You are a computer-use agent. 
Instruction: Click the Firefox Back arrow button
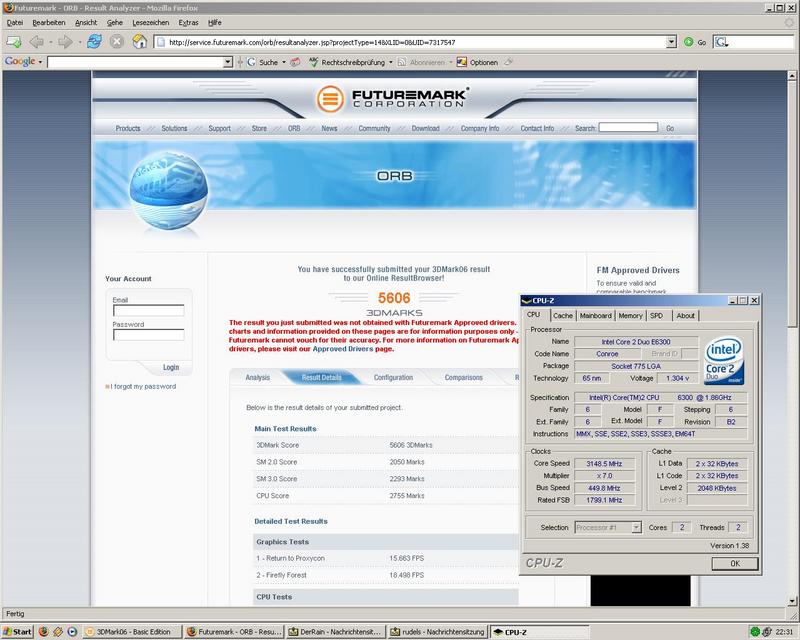(36, 42)
